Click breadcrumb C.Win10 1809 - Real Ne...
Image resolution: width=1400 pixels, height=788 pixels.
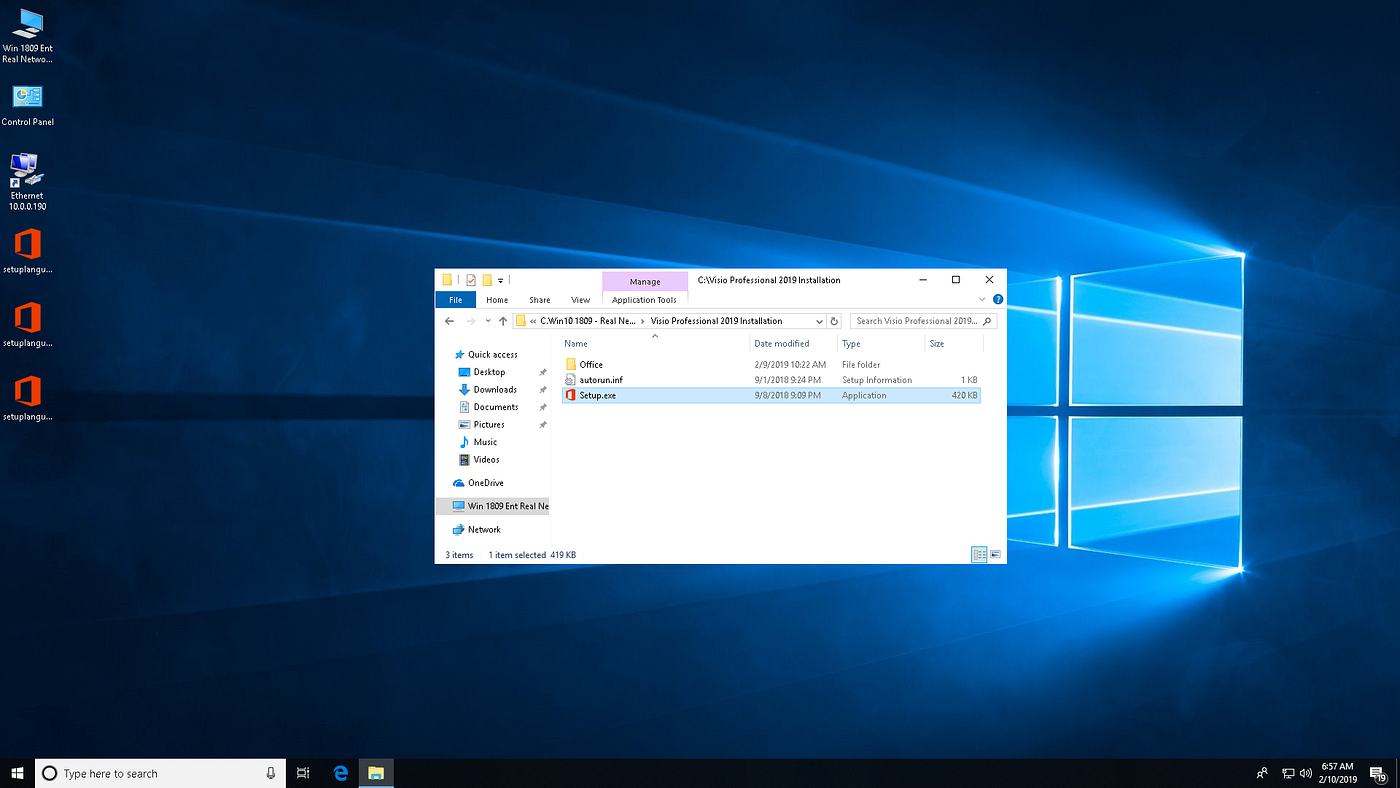click(588, 321)
